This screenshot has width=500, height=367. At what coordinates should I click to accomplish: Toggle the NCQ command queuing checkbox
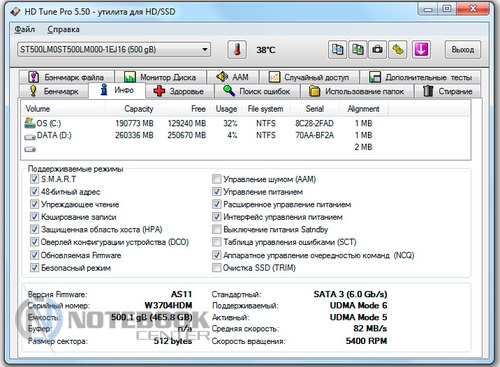216,255
